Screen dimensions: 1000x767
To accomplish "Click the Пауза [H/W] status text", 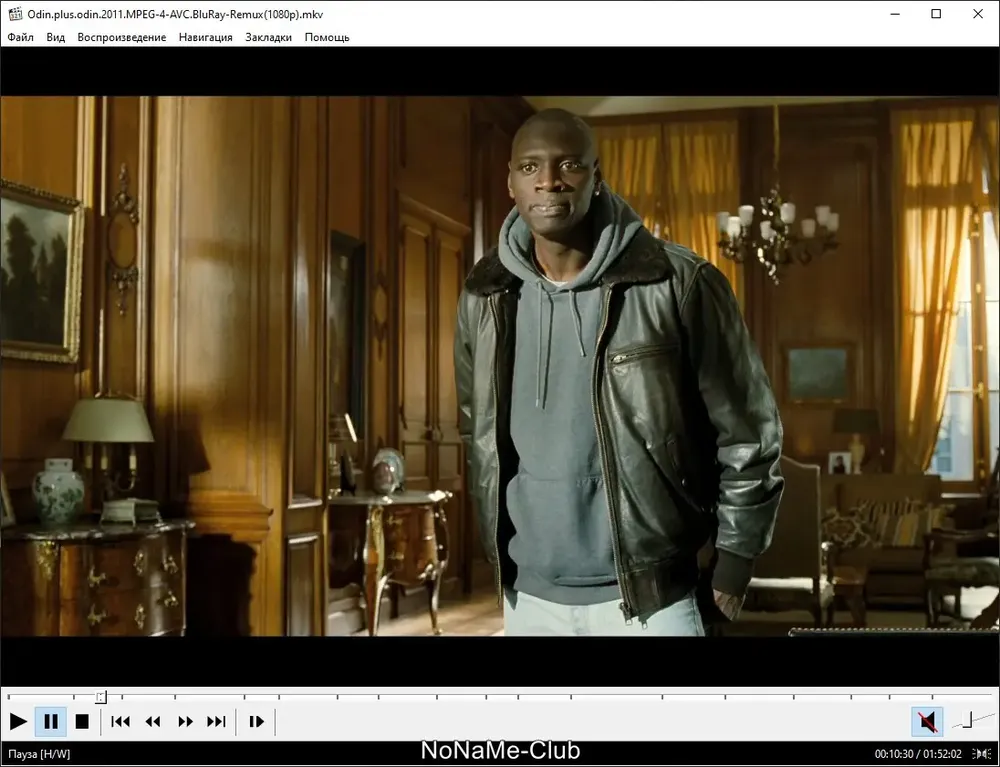I will 40,754.
